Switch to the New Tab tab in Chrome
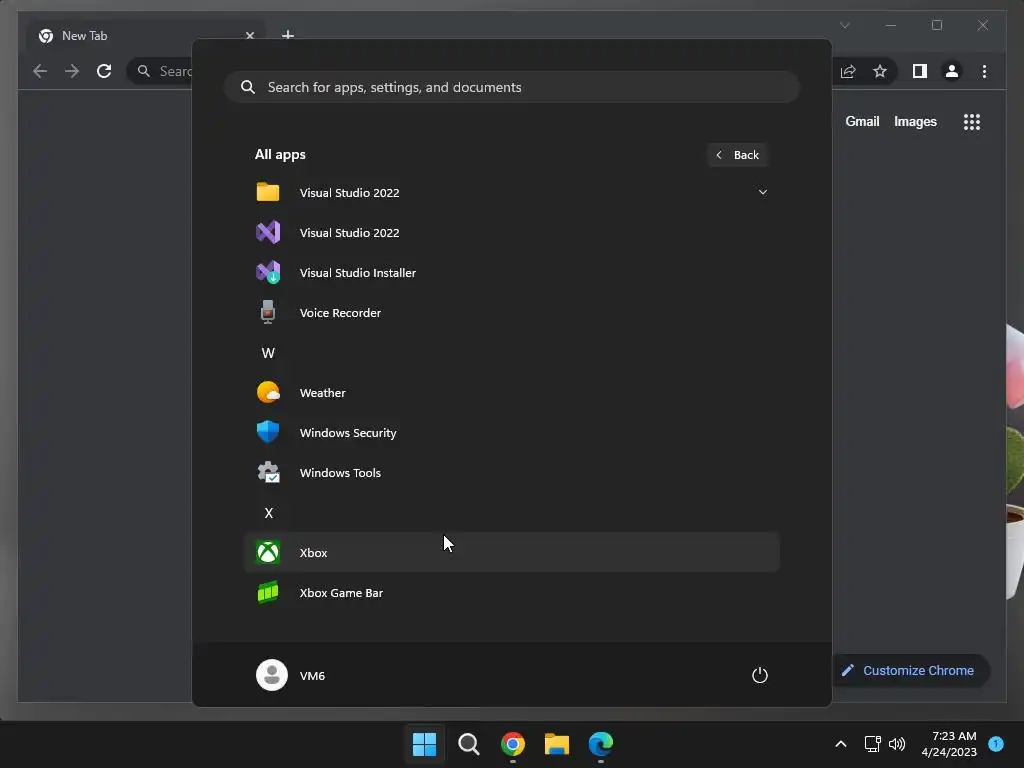 point(145,36)
